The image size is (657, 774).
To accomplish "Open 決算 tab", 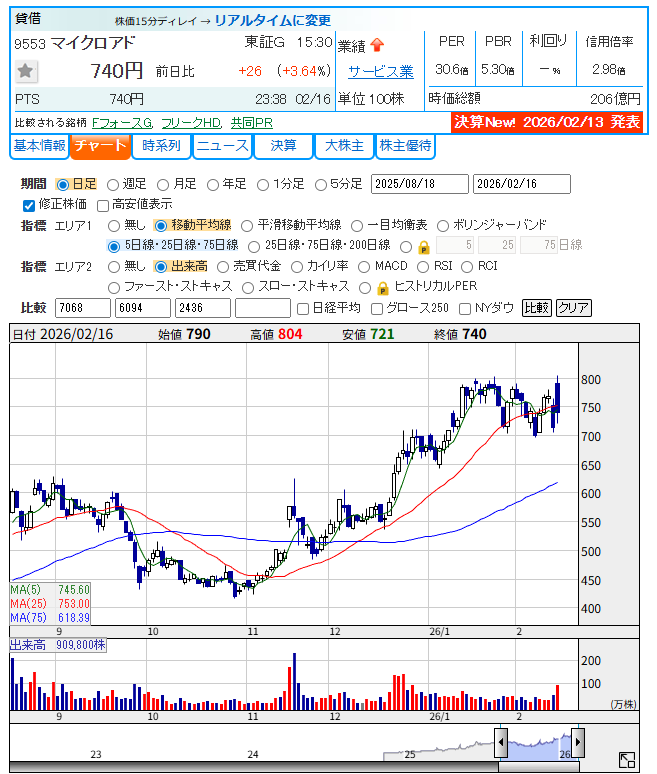I will point(283,146).
